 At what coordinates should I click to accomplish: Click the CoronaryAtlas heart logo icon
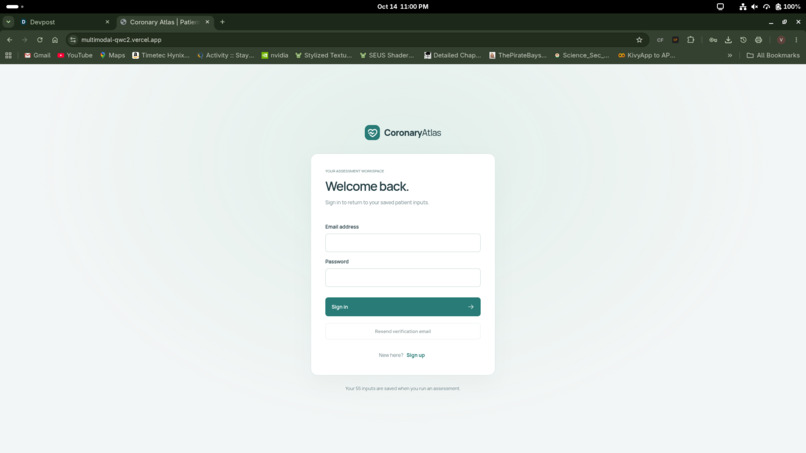tap(372, 133)
